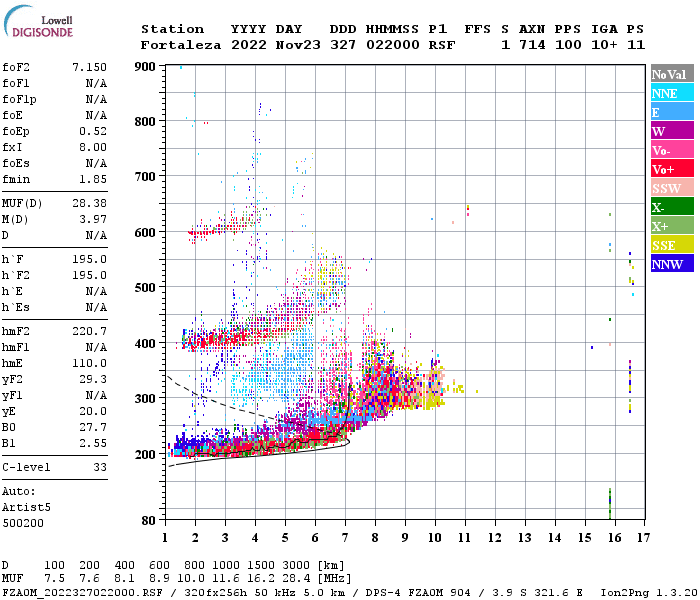Viewport: 700px width, 600px height.
Task: Select the Vo- pink legend swatch
Action: 672,150
